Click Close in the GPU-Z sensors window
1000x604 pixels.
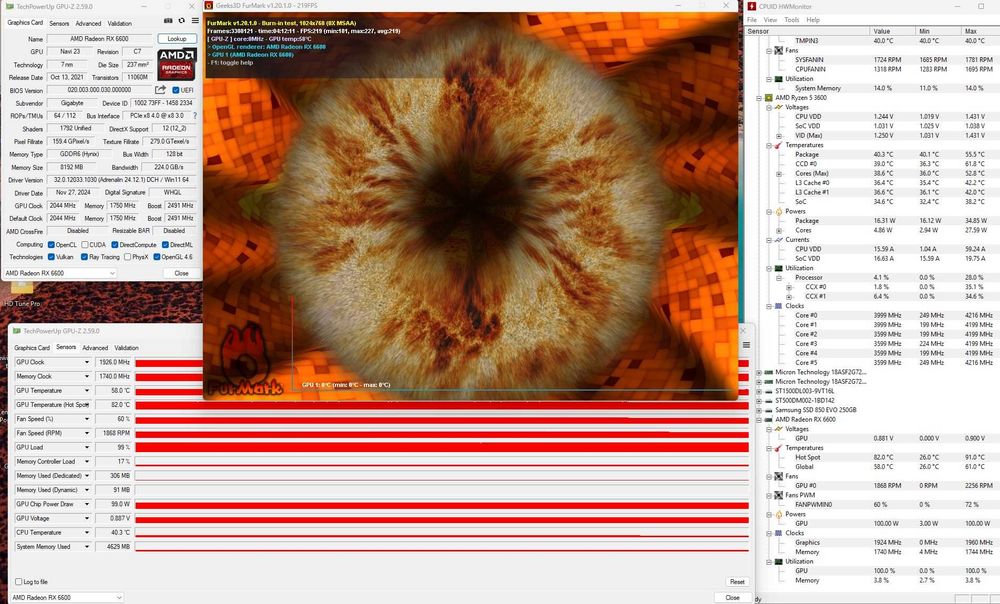732,598
